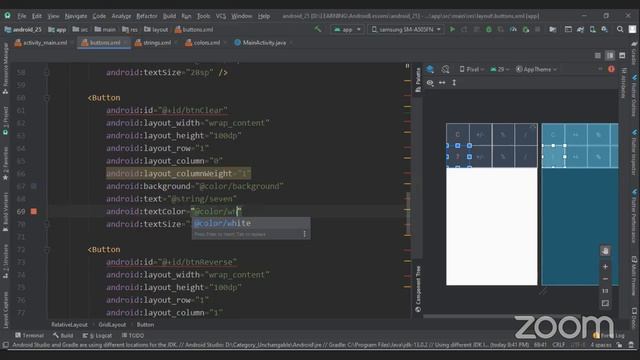This screenshot has height=360, width=640.
Task: Click fold marker at line 58
Action: [46, 73]
